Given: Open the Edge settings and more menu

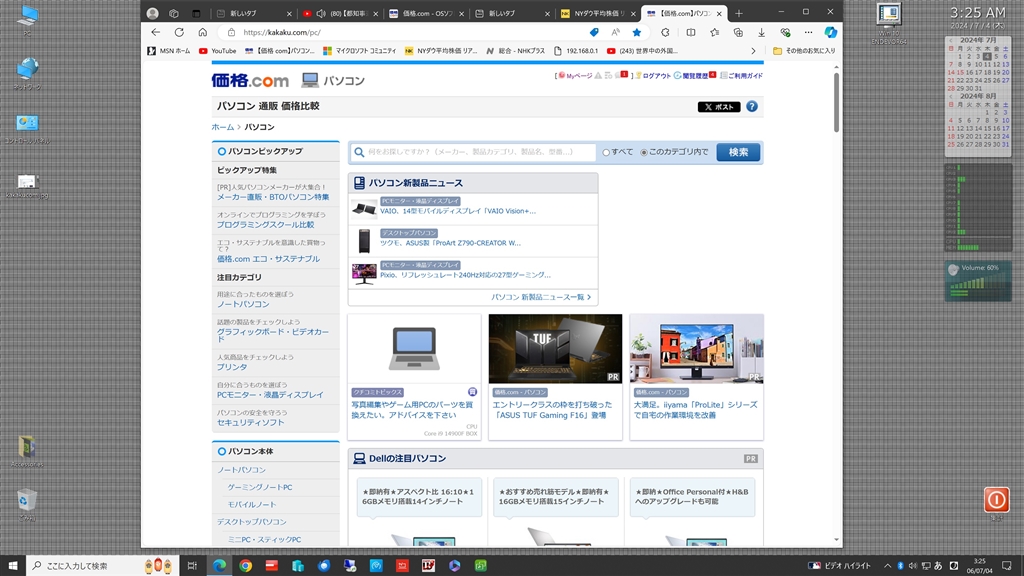Looking at the screenshot, I should [808, 32].
